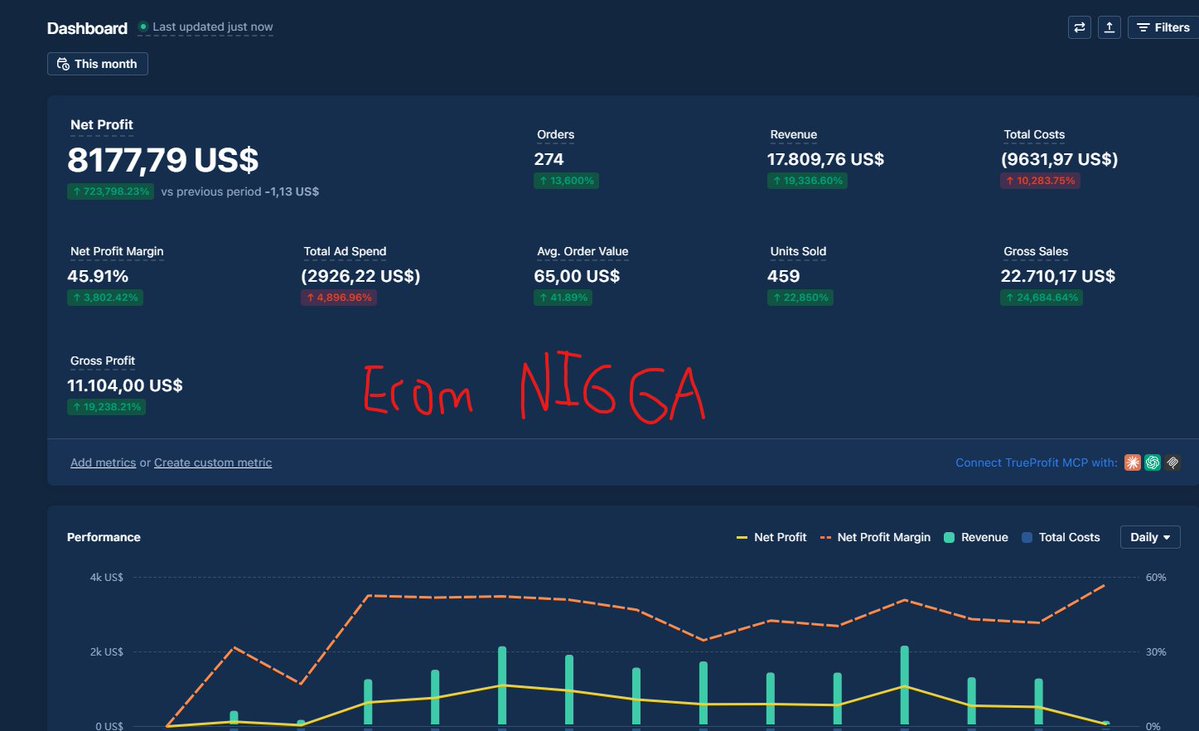1199x731 pixels.
Task: Click the red 10,283.75% costs change badge
Action: [x=1040, y=181]
